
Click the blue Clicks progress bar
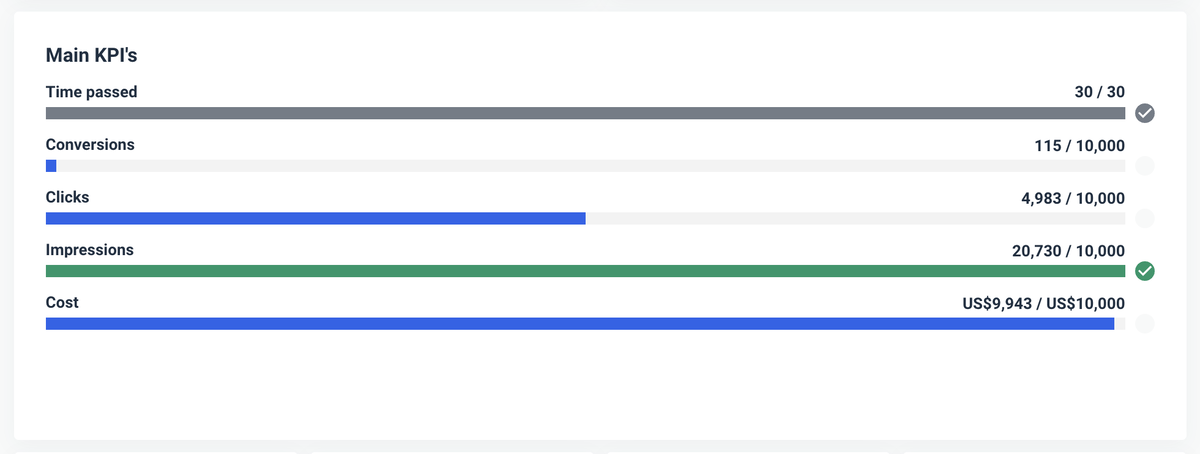click(315, 218)
